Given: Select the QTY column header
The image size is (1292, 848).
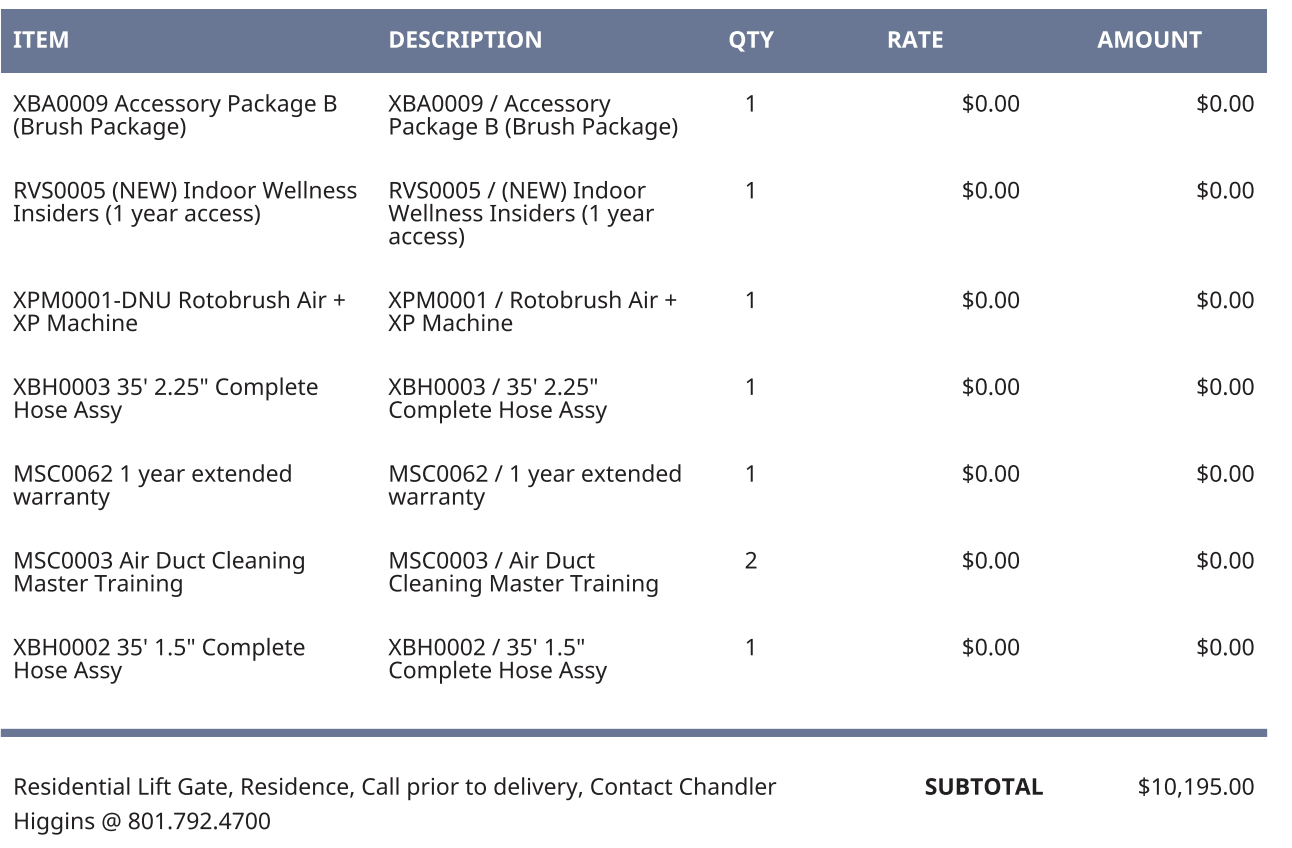Looking at the screenshot, I should 750,40.
